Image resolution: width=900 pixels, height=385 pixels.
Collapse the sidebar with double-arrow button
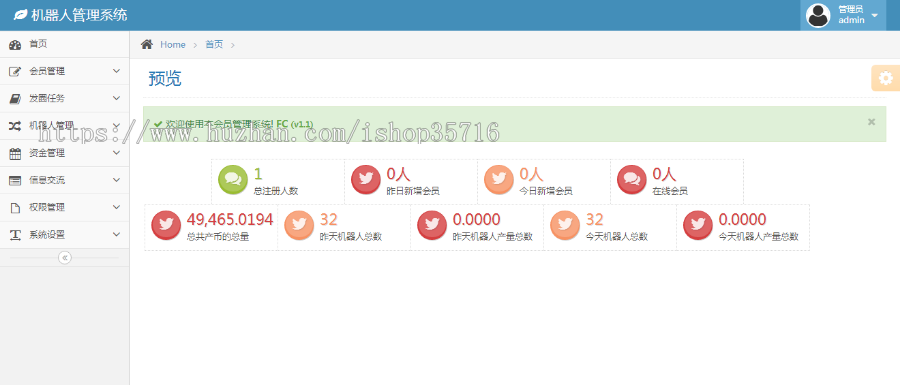pos(65,258)
